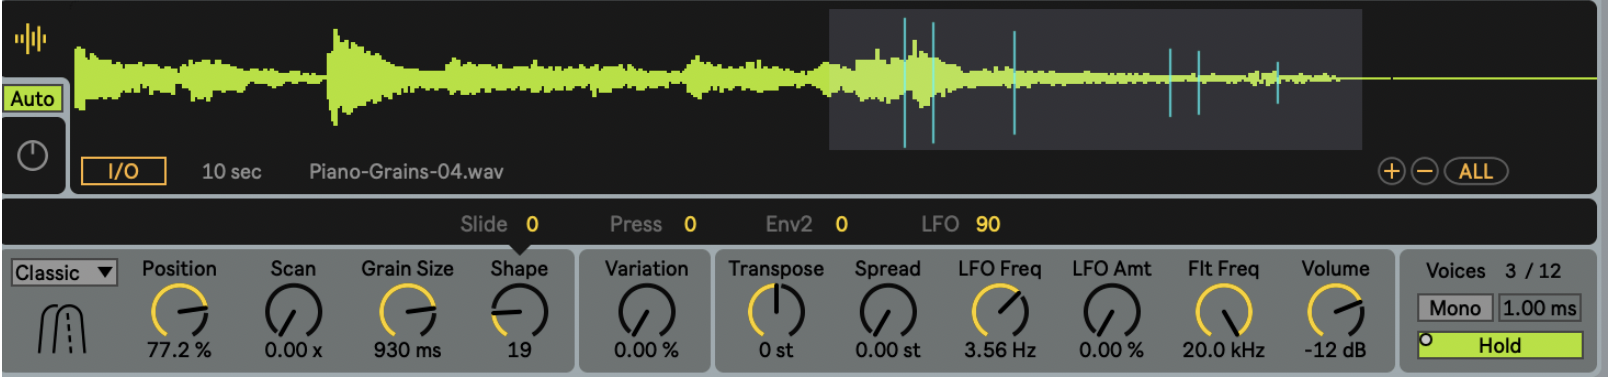Click the I/O button
Viewport: 1608px width, 378px height.
coord(123,171)
